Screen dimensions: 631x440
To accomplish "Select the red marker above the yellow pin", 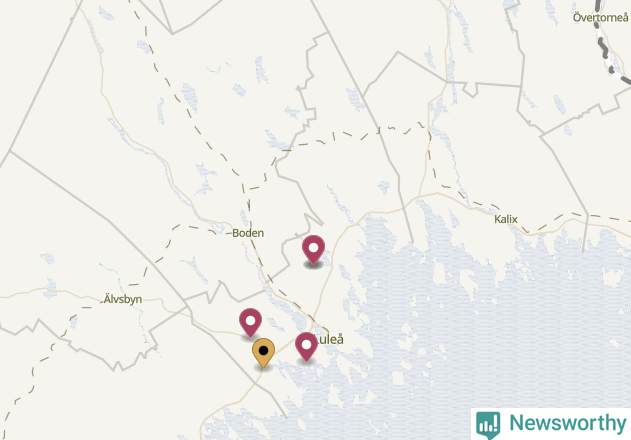I will pyautogui.click(x=250, y=322).
